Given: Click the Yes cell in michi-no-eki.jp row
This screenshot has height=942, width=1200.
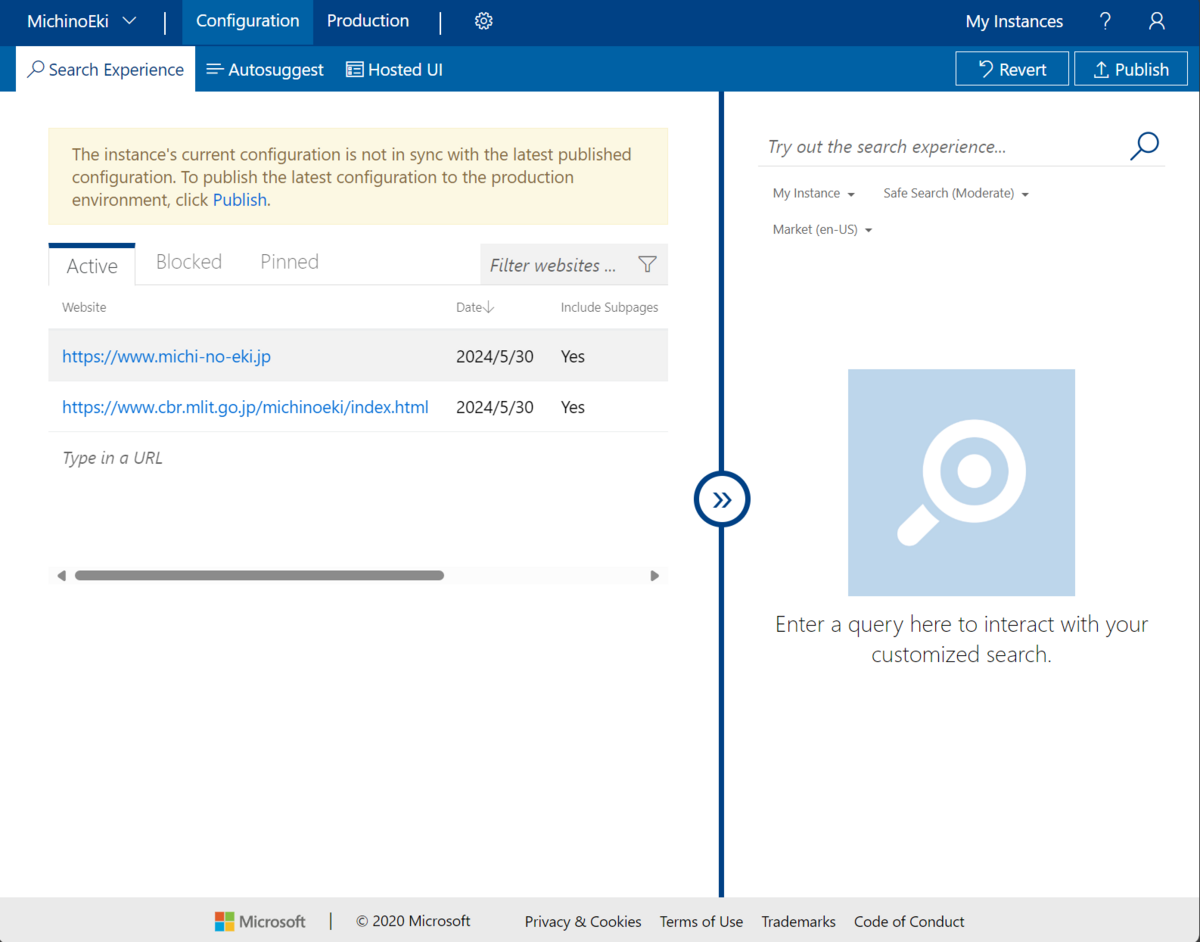Looking at the screenshot, I should click(x=573, y=356).
